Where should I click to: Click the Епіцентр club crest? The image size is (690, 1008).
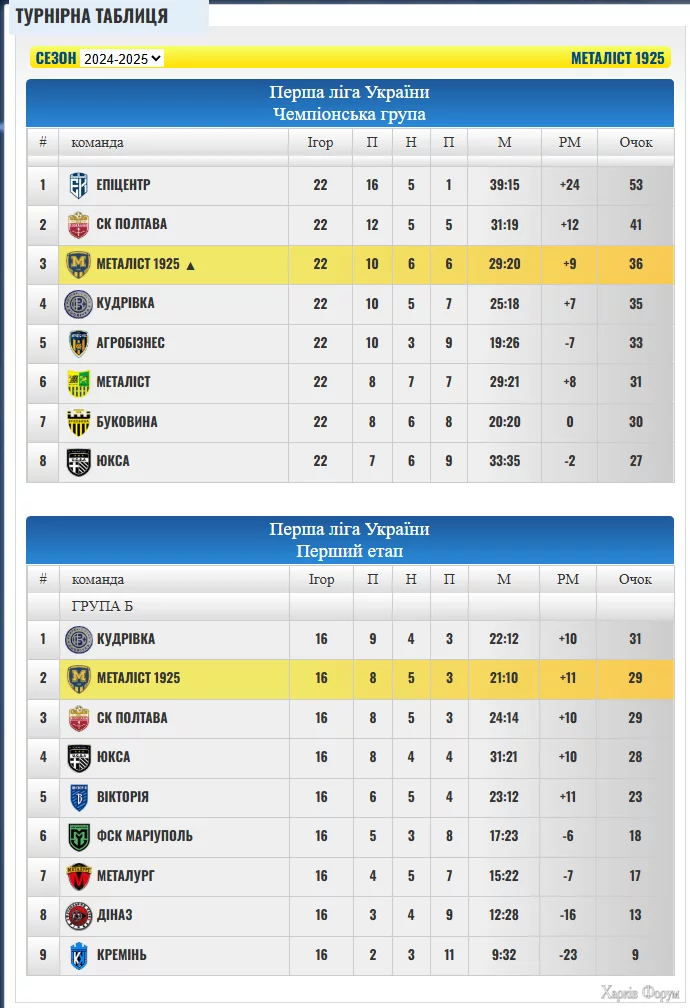click(x=78, y=185)
